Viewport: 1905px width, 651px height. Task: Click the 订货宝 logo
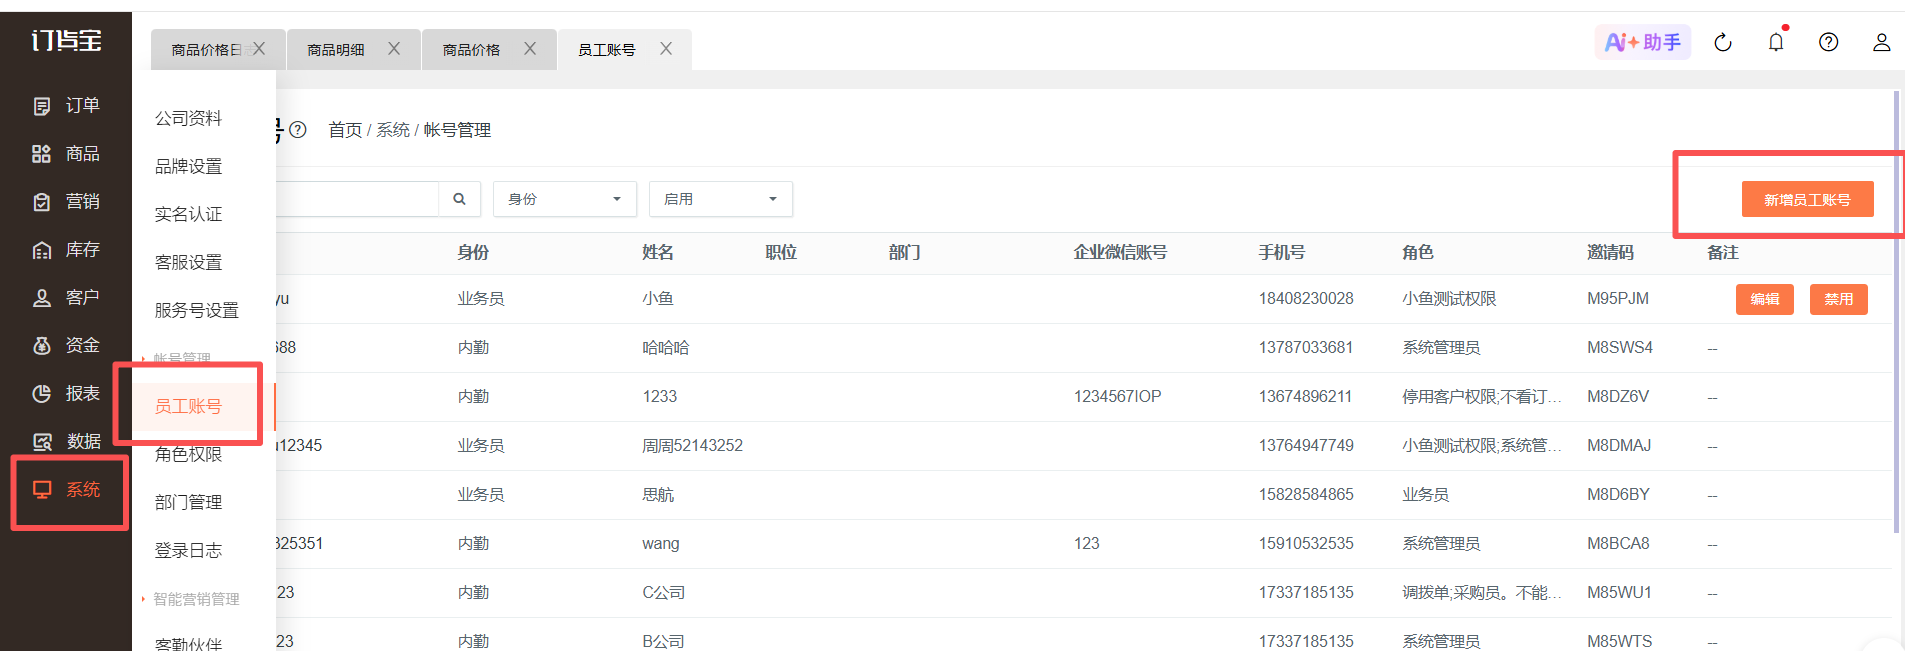coord(66,40)
